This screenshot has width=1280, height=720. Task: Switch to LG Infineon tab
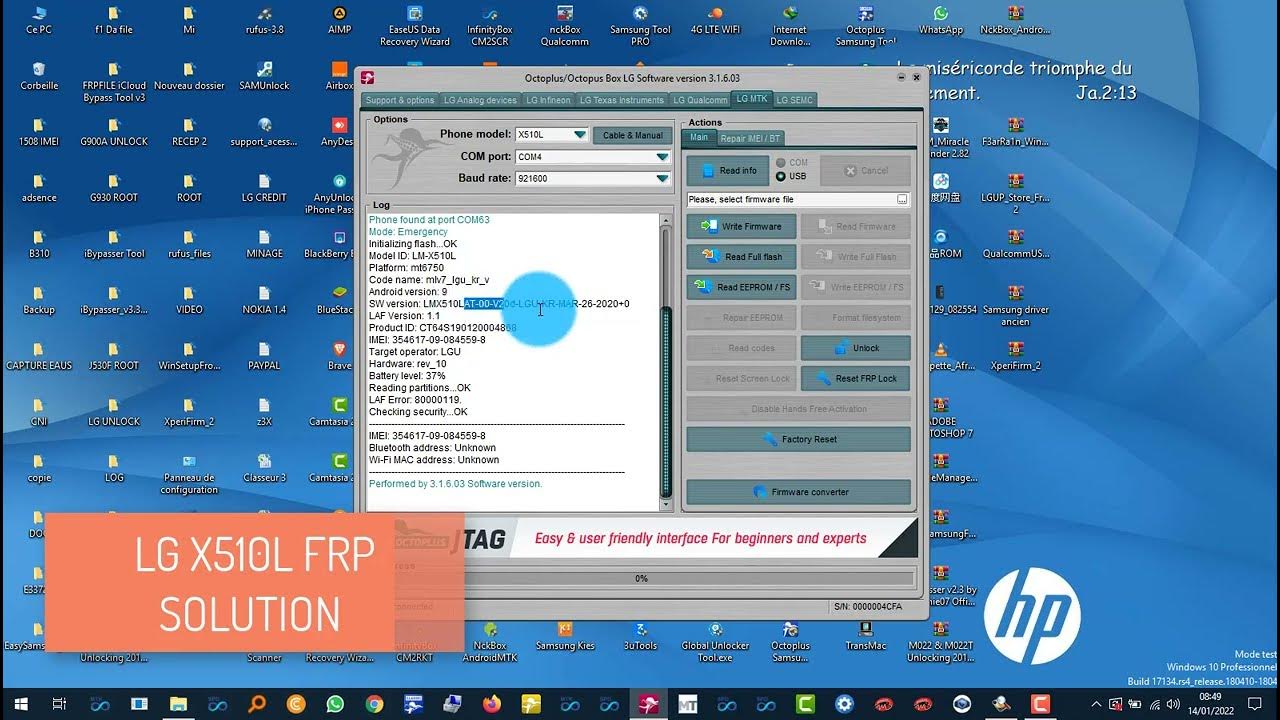(x=548, y=100)
